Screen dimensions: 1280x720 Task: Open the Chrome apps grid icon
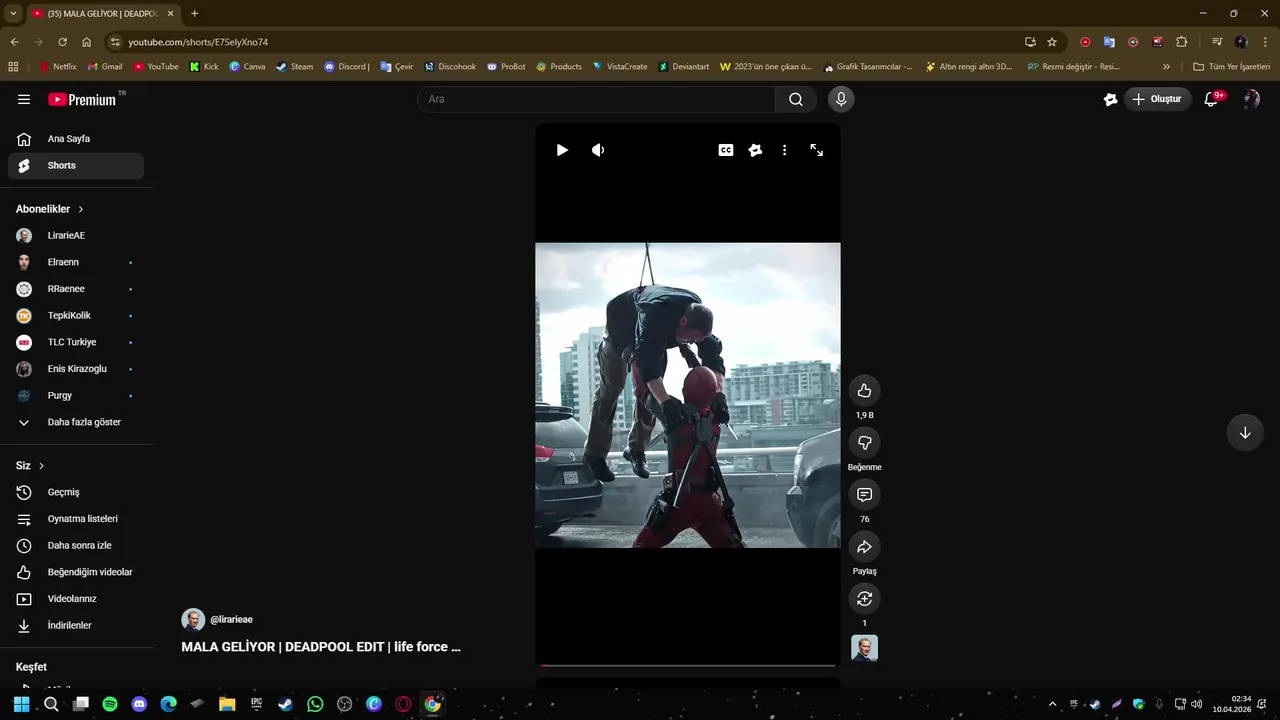13,67
